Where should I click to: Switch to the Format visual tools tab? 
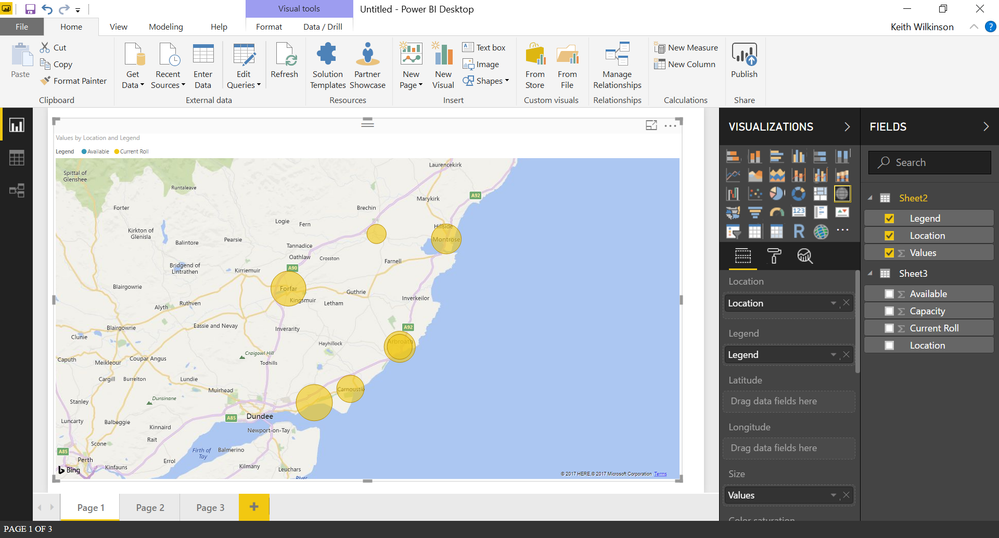[x=269, y=27]
